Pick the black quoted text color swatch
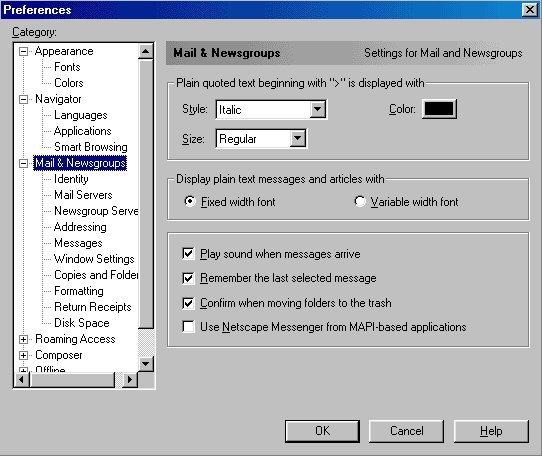The image size is (542, 456). pos(439,109)
